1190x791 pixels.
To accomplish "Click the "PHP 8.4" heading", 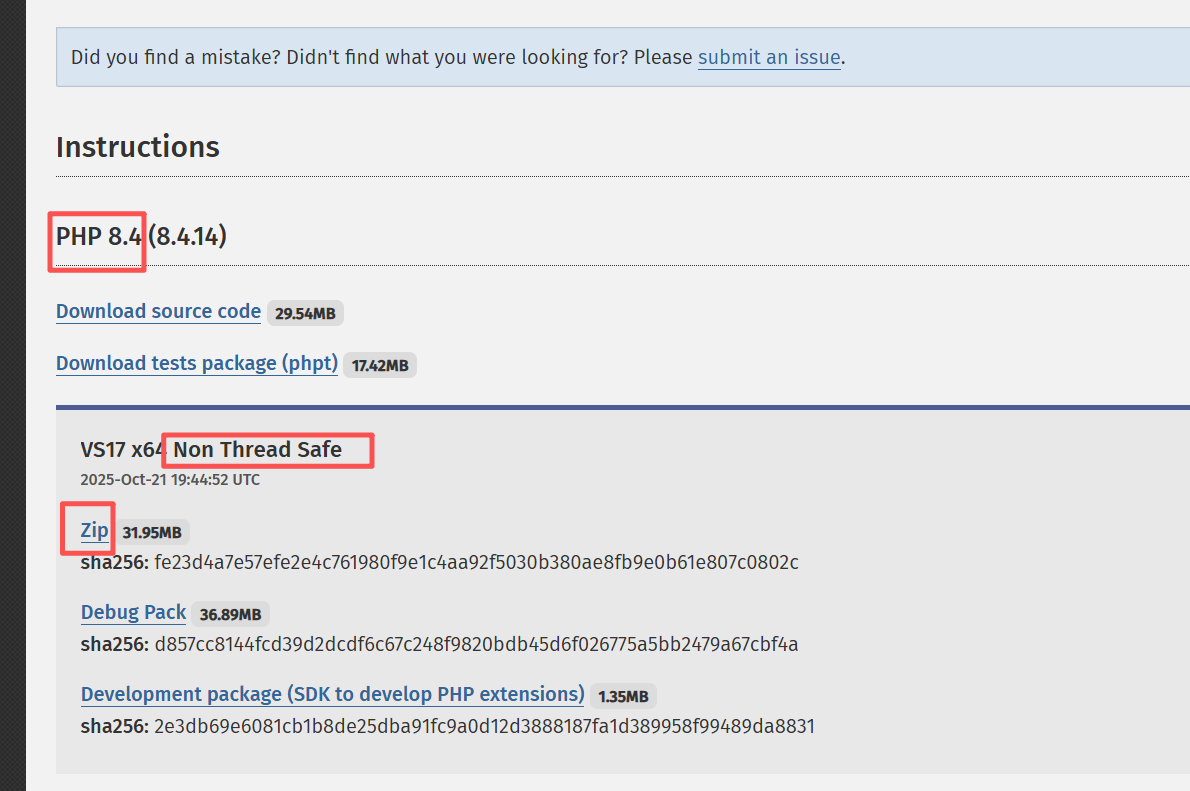I will (95, 237).
